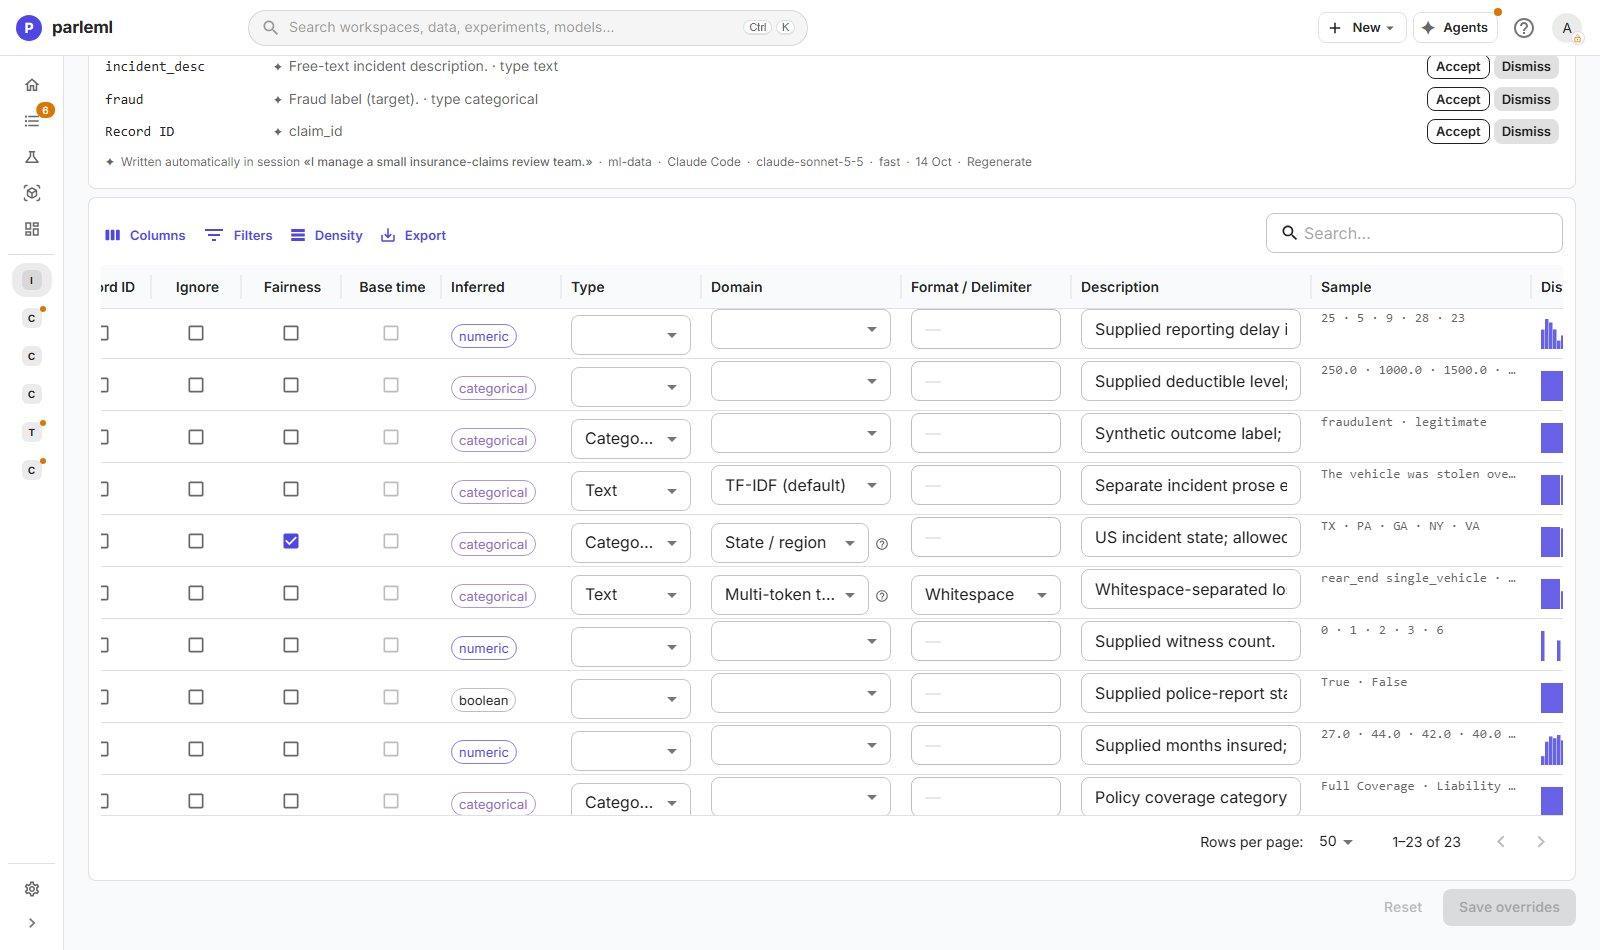Open the Models cube icon in sidebar
1600x950 pixels.
pyautogui.click(x=32, y=193)
